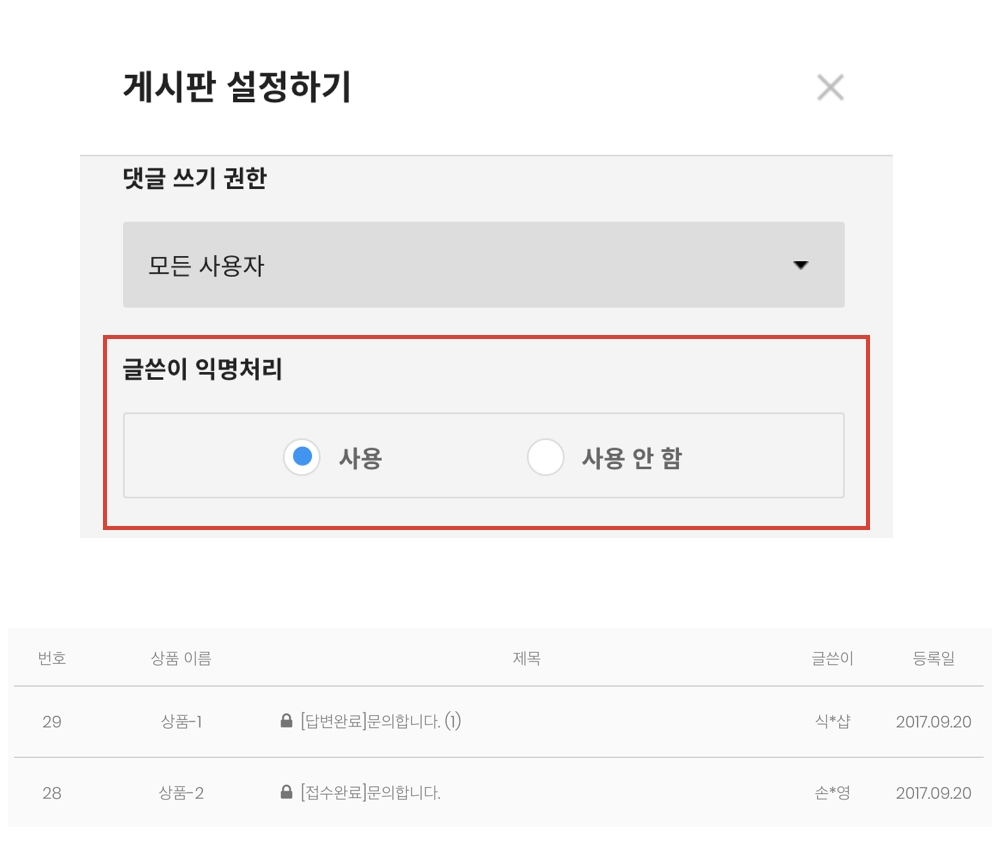Click the 제목 column header
Image resolution: width=1000 pixels, height=841 pixels.
click(x=527, y=658)
